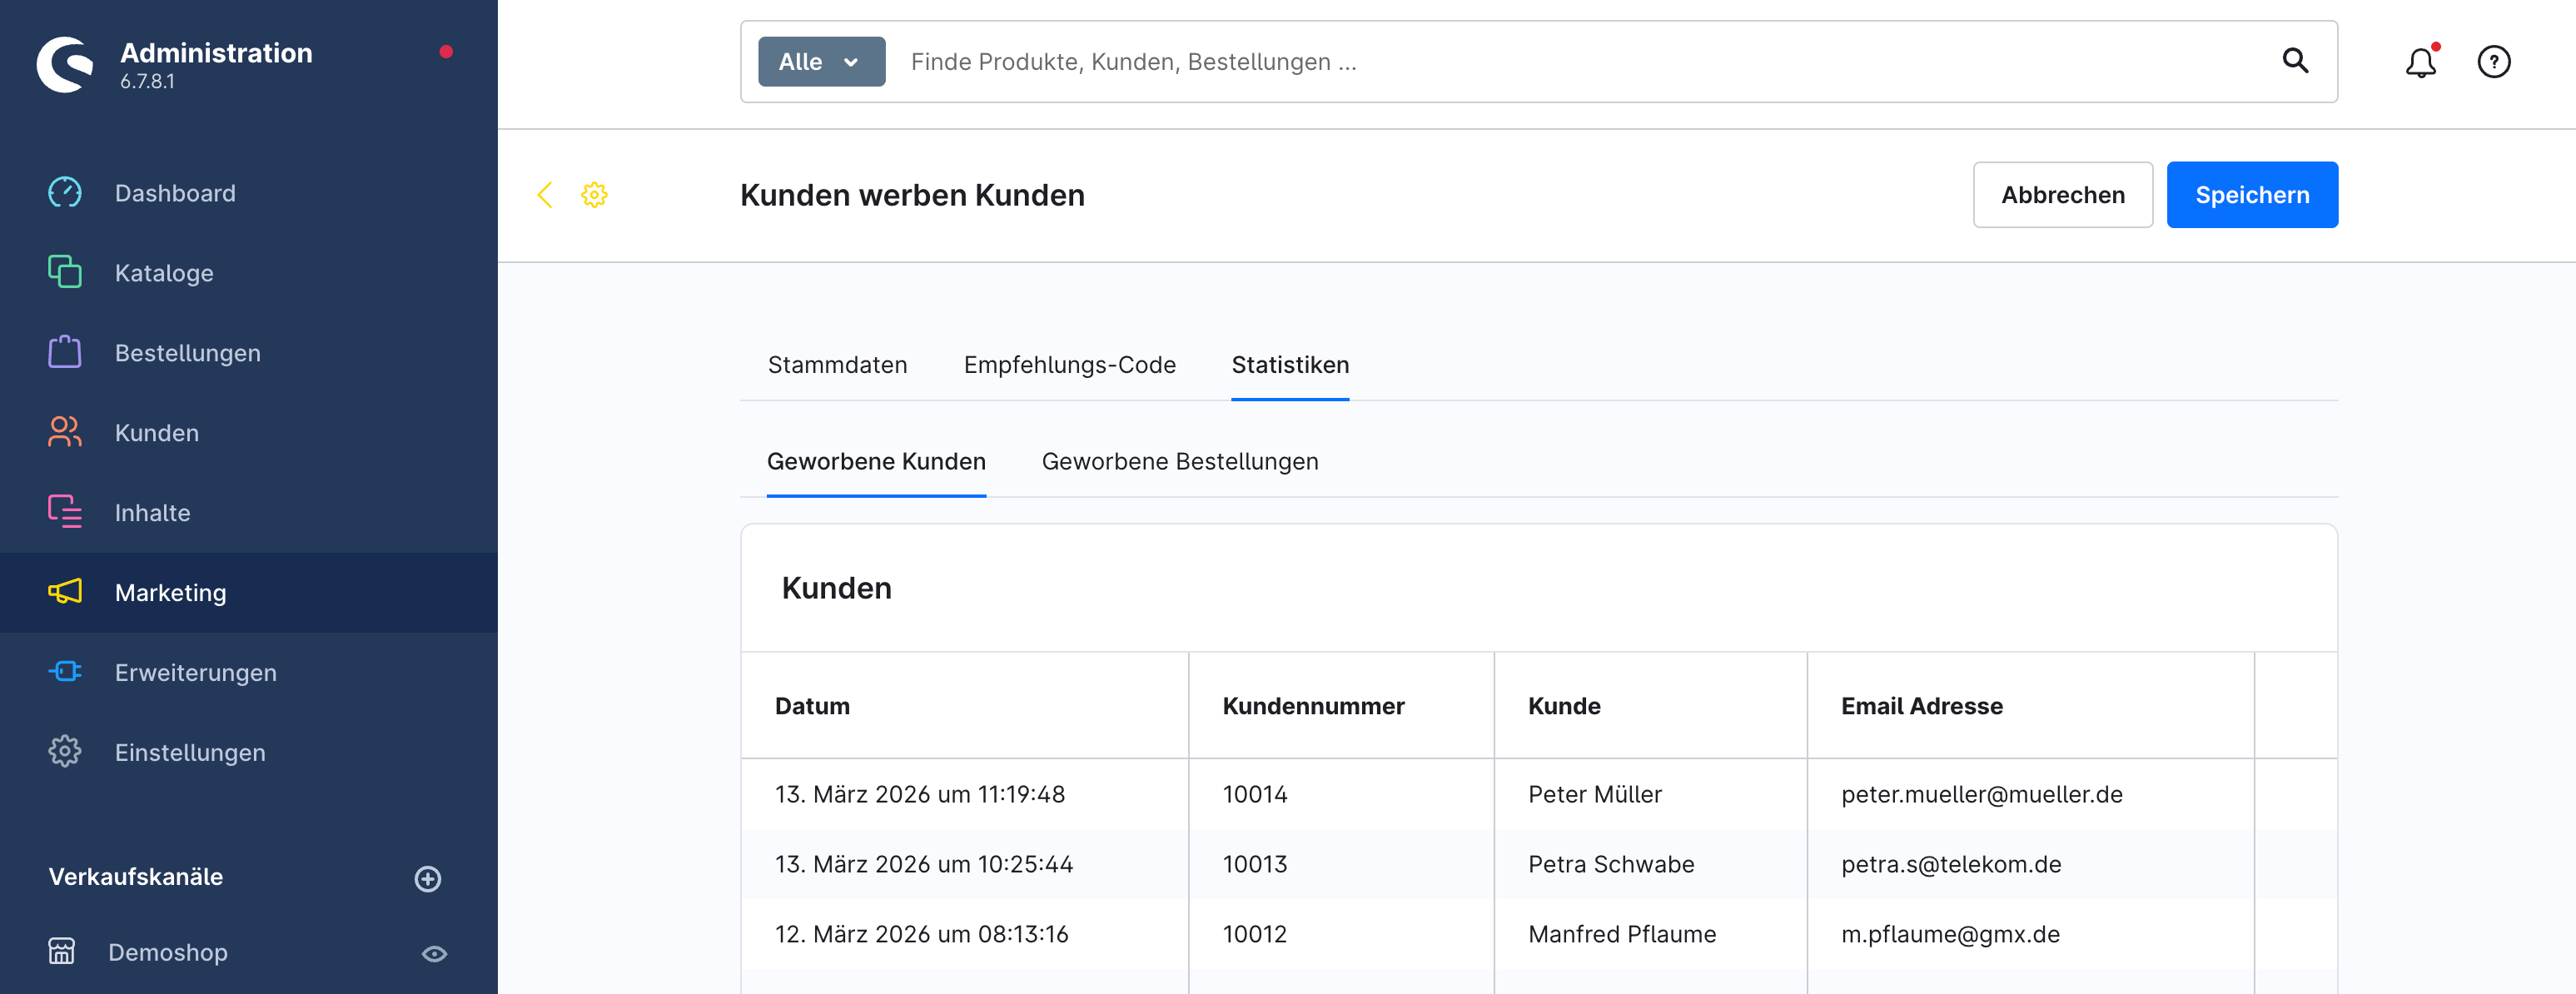Open Einstellungen gear icon in sidebar
The width and height of the screenshot is (2576, 994).
65,752
